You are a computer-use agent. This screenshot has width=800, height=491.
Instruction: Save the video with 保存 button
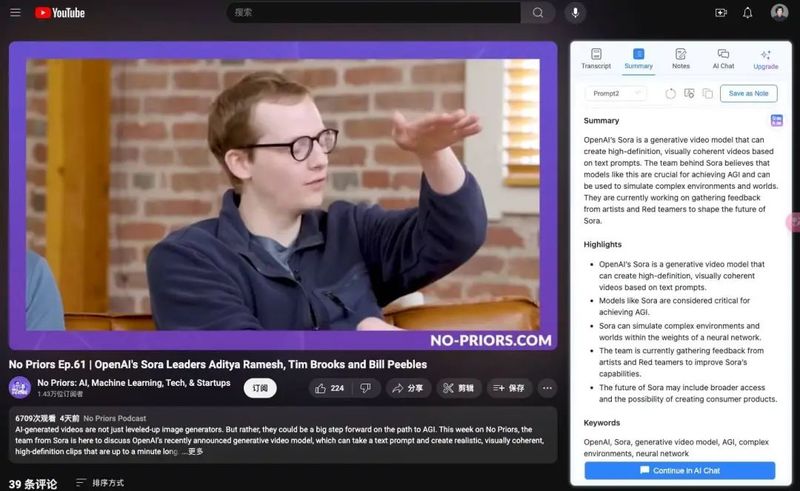point(509,388)
